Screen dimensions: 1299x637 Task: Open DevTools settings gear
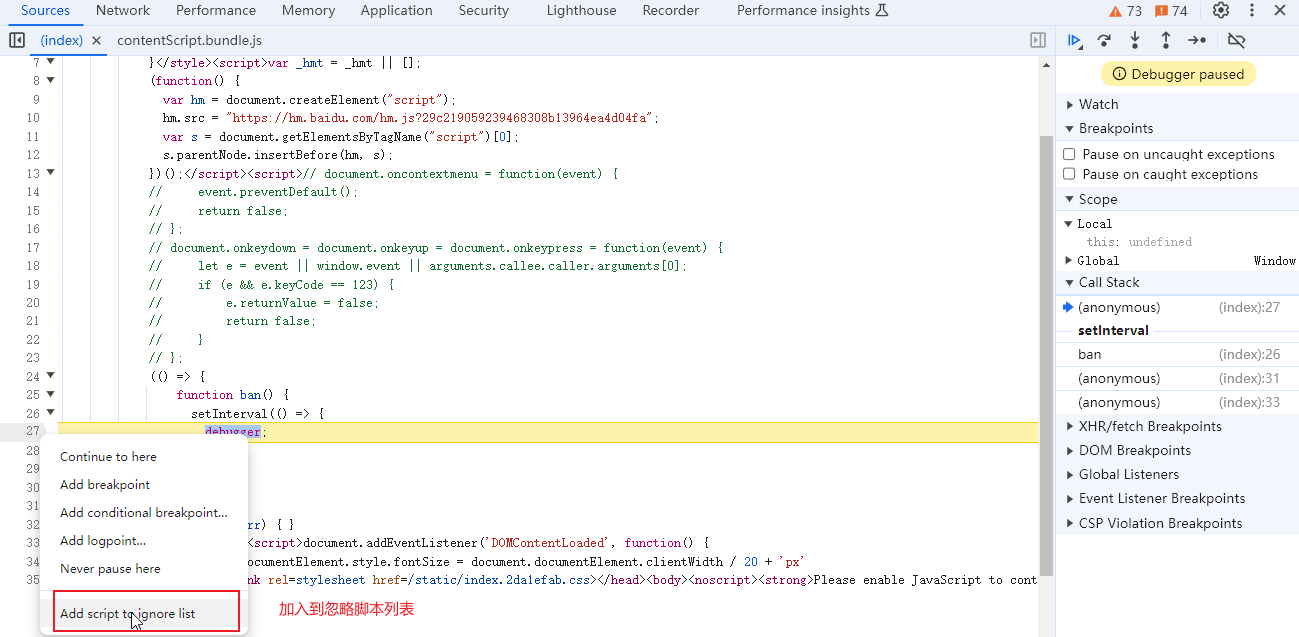(1221, 11)
